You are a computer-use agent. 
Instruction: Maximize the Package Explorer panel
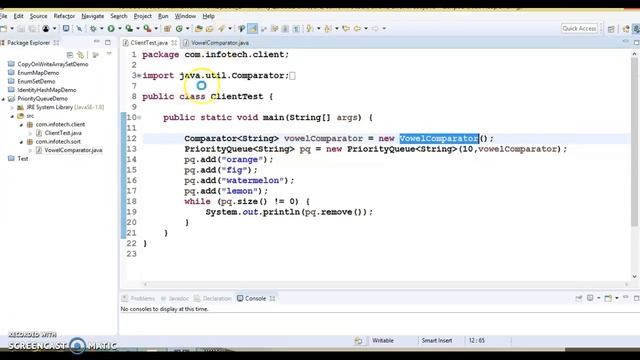(x=108, y=42)
